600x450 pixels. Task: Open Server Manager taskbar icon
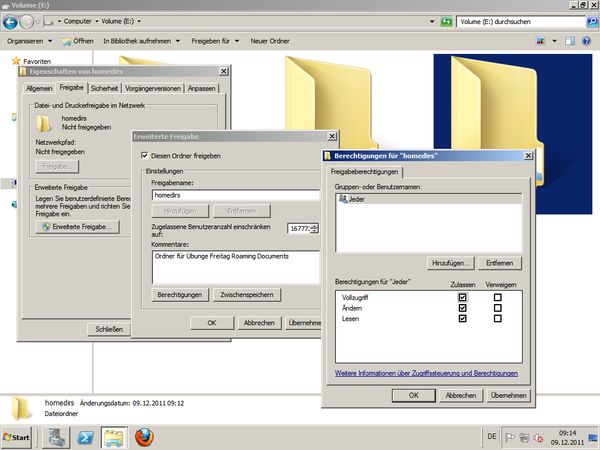tap(57, 437)
